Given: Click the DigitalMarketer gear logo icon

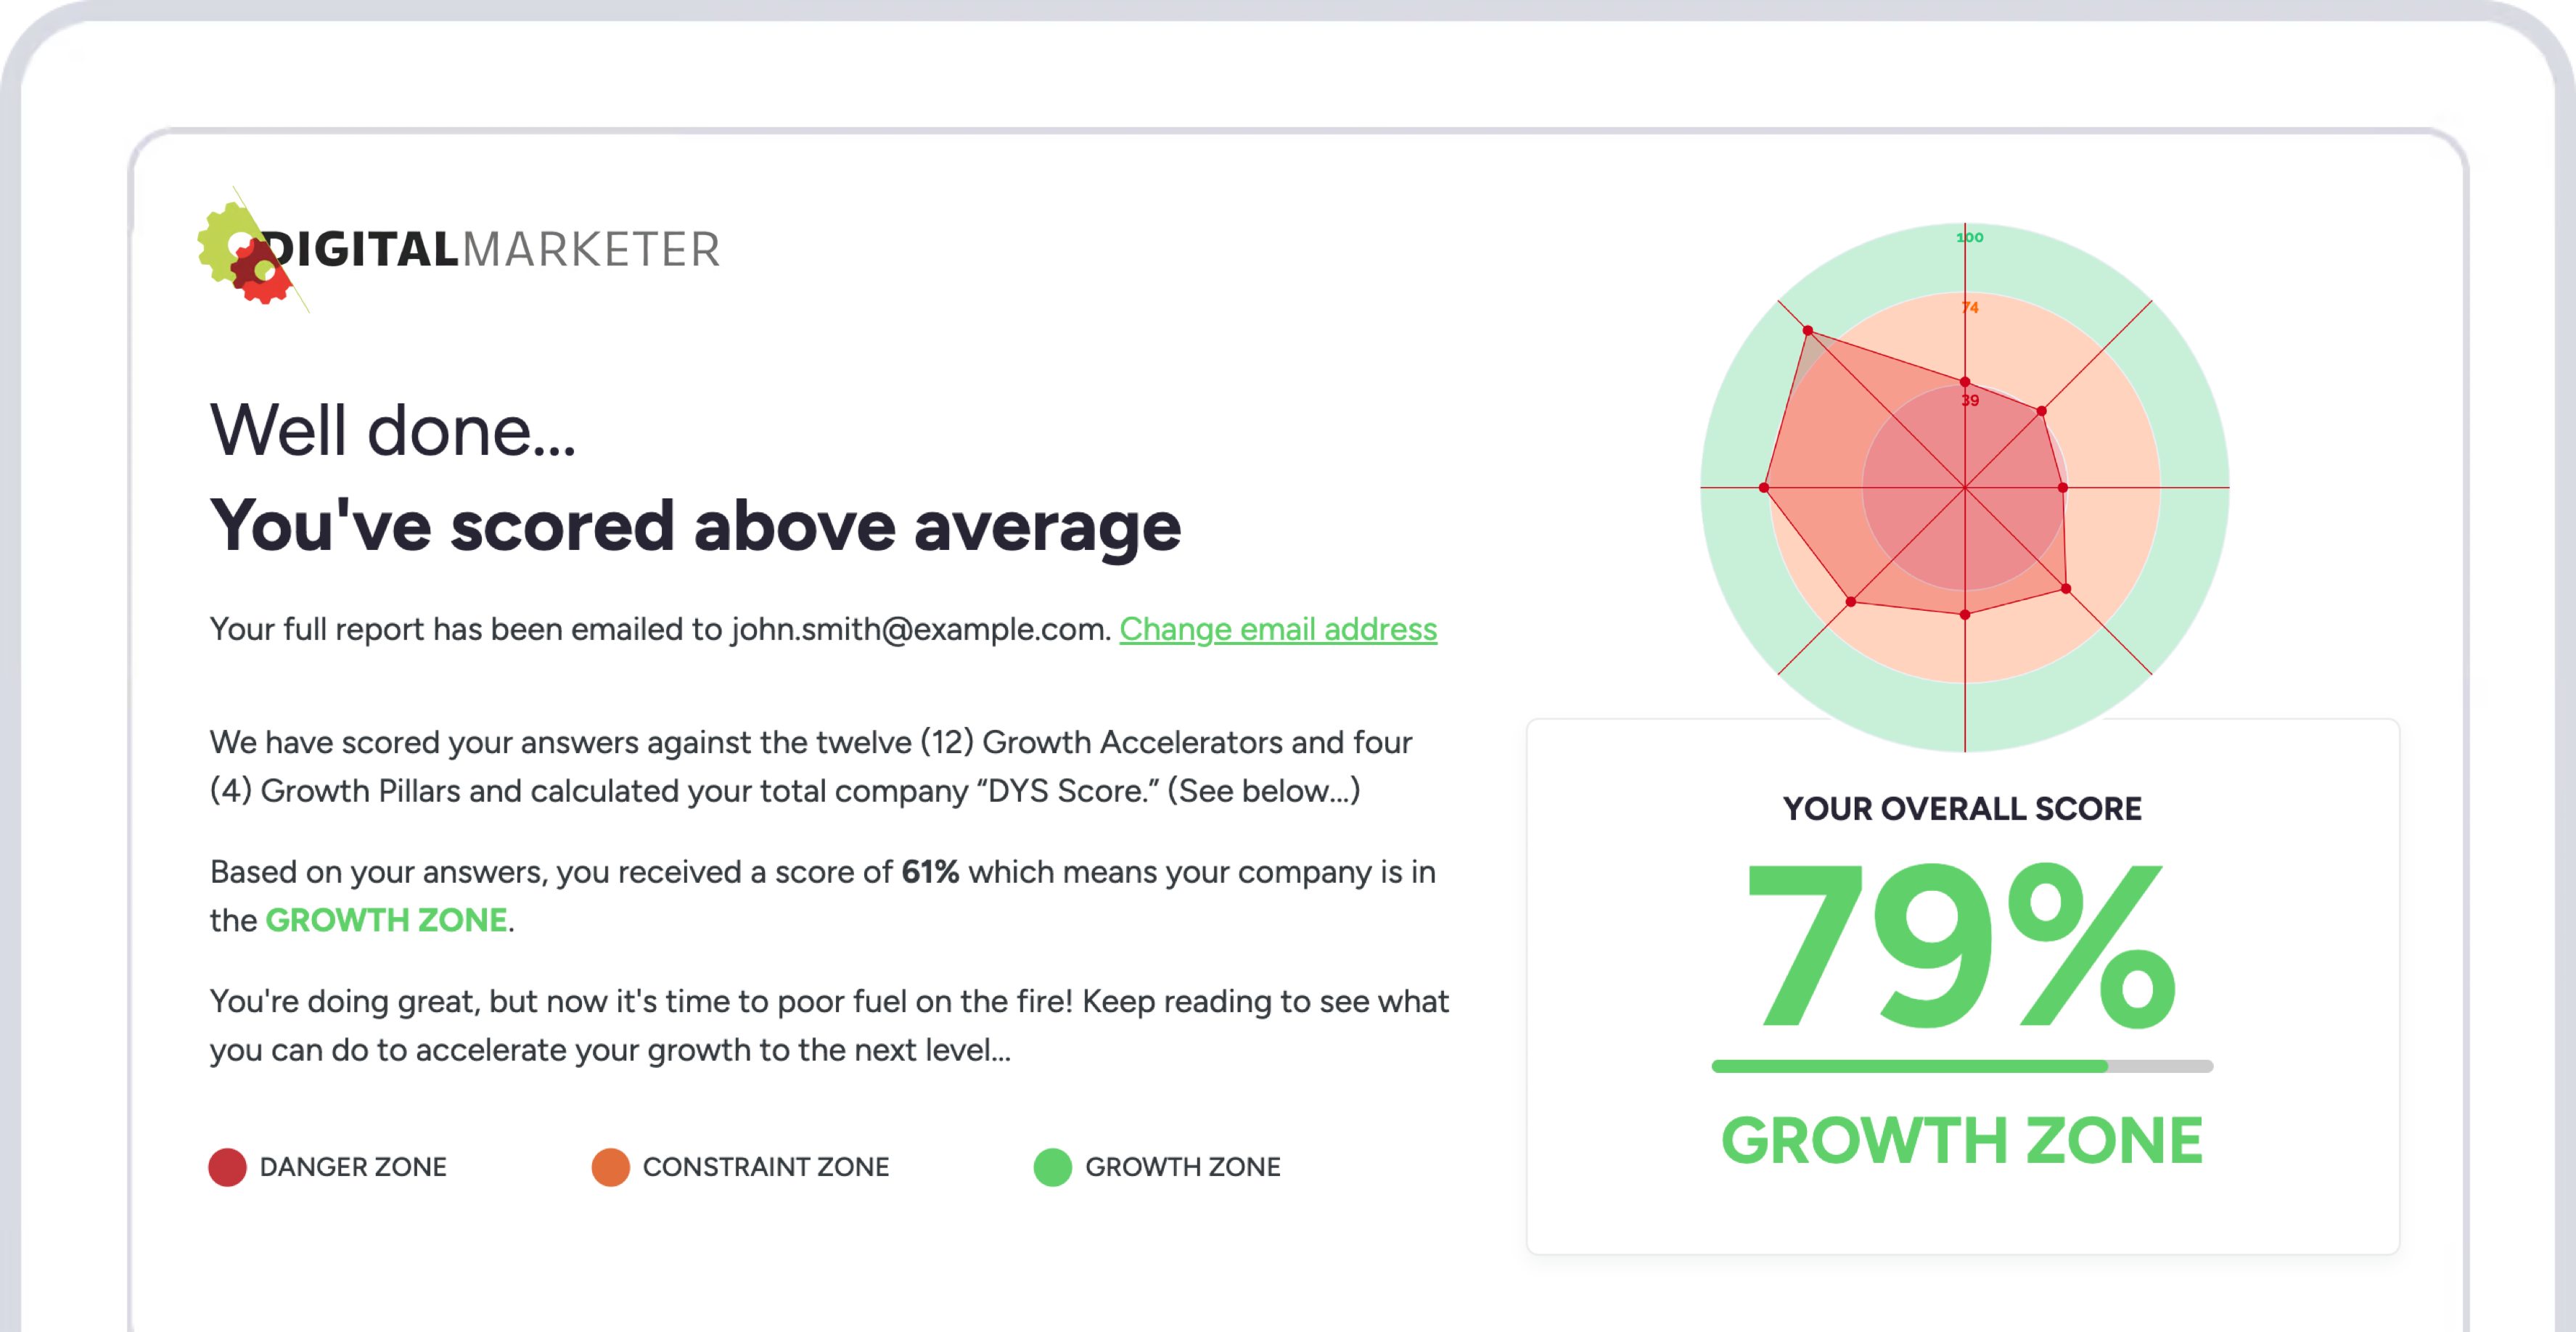Looking at the screenshot, I should 246,254.
